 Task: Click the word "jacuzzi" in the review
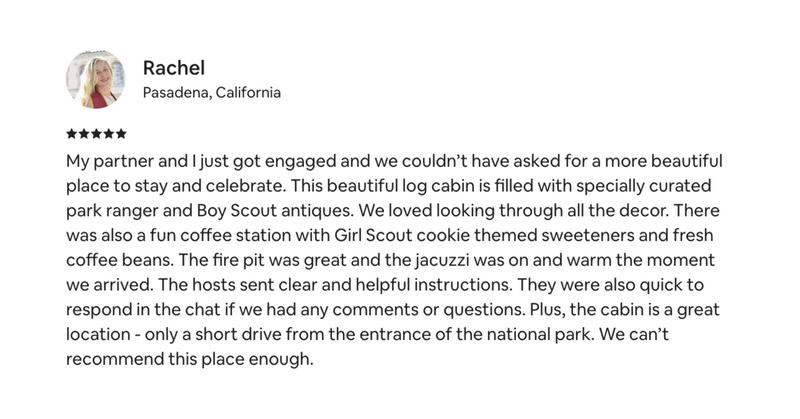click(442, 260)
